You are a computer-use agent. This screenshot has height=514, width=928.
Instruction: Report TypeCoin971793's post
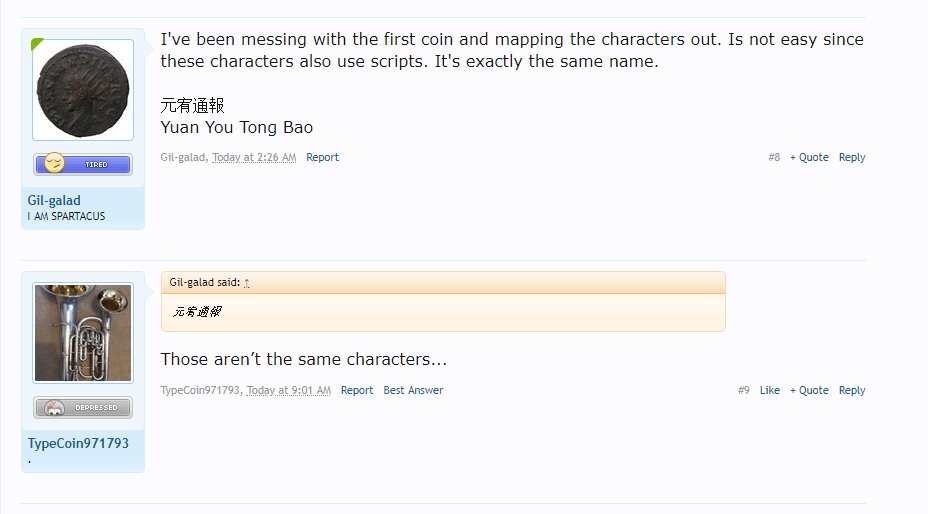click(357, 390)
